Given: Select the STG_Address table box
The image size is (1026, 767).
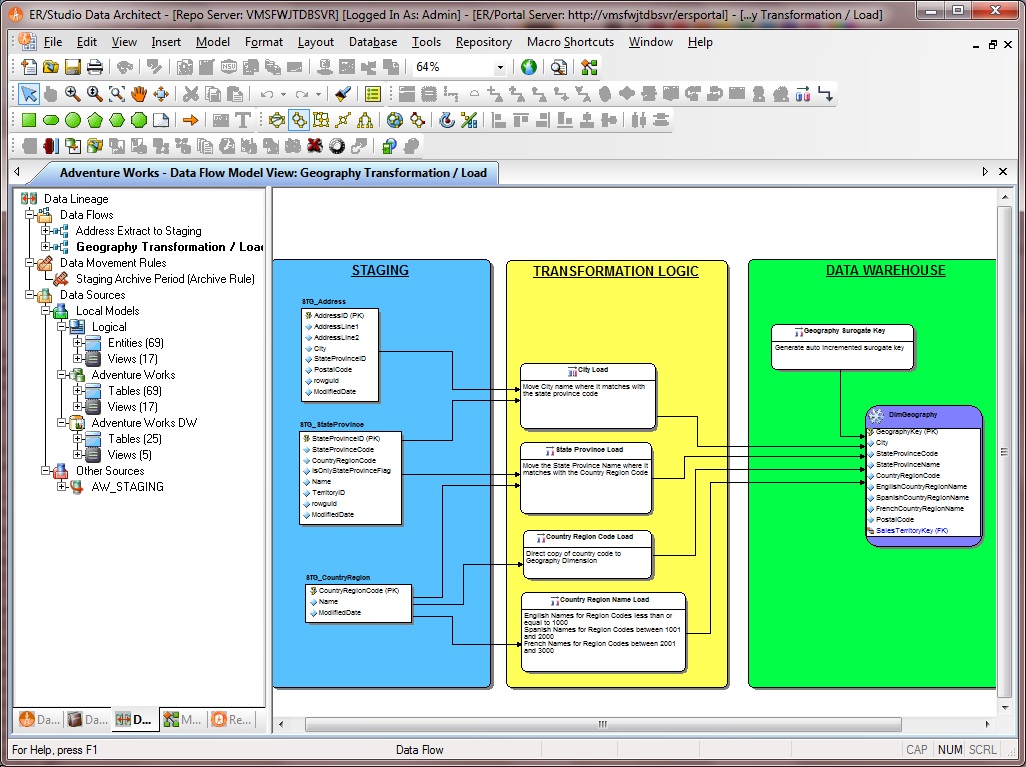Looking at the screenshot, I should 340,355.
